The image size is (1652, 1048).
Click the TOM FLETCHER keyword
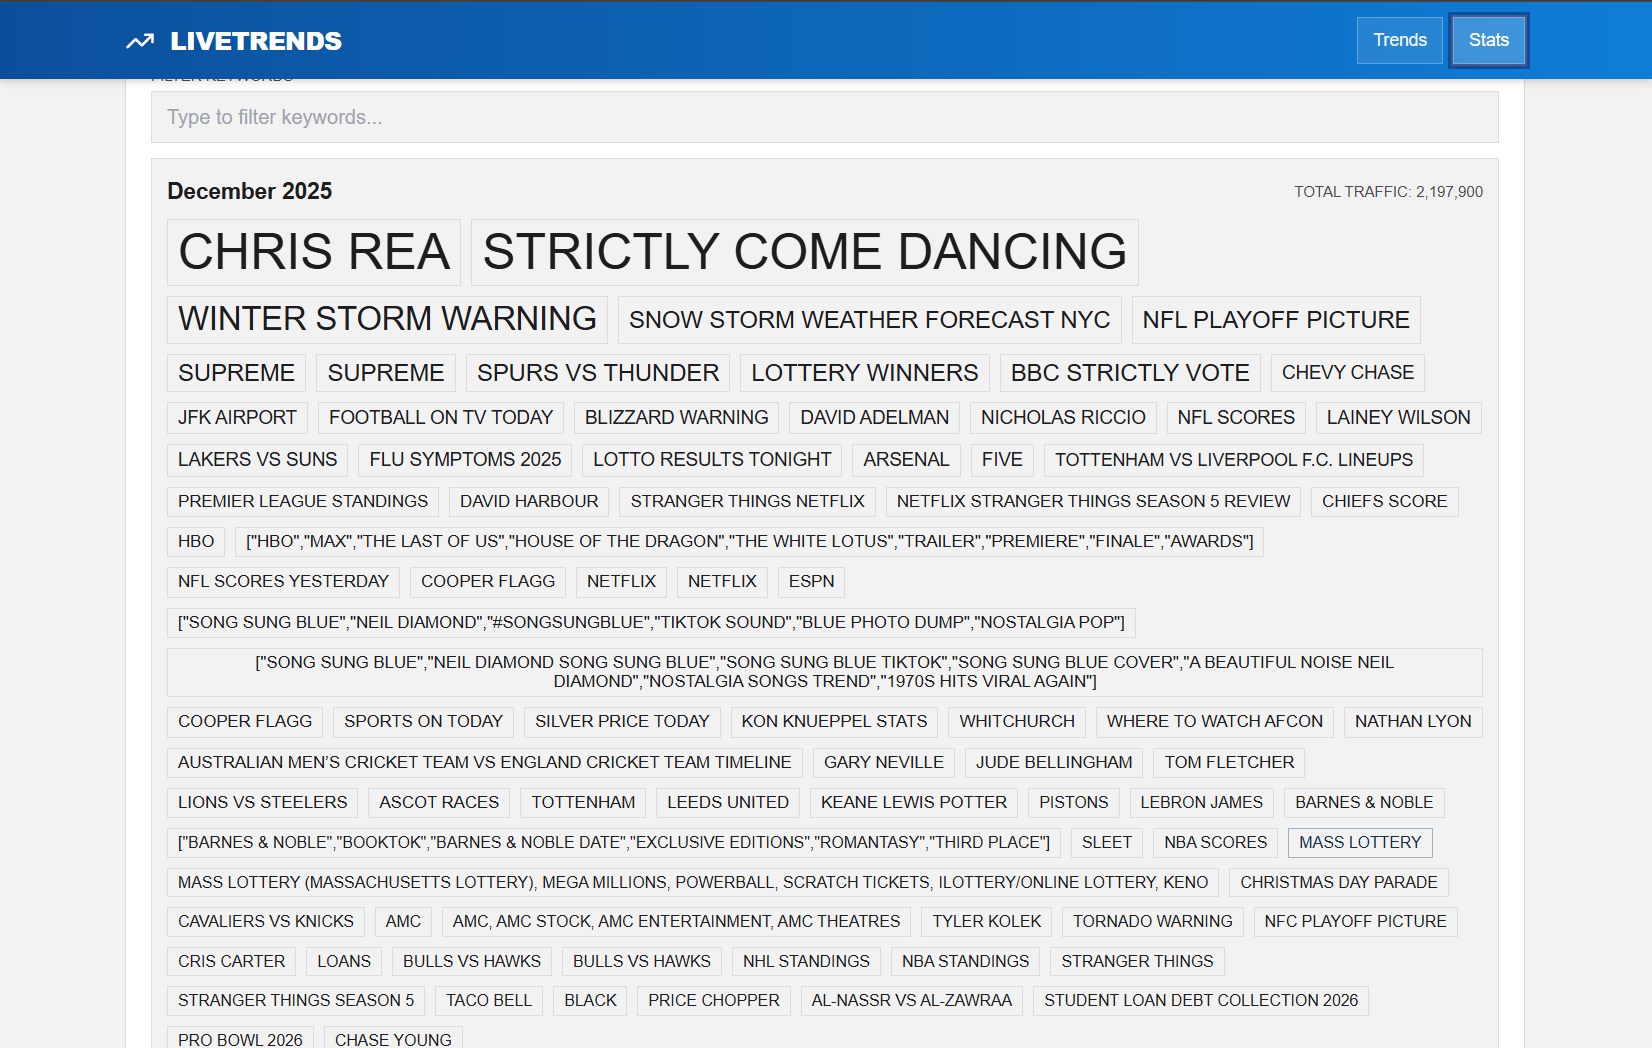1229,763
